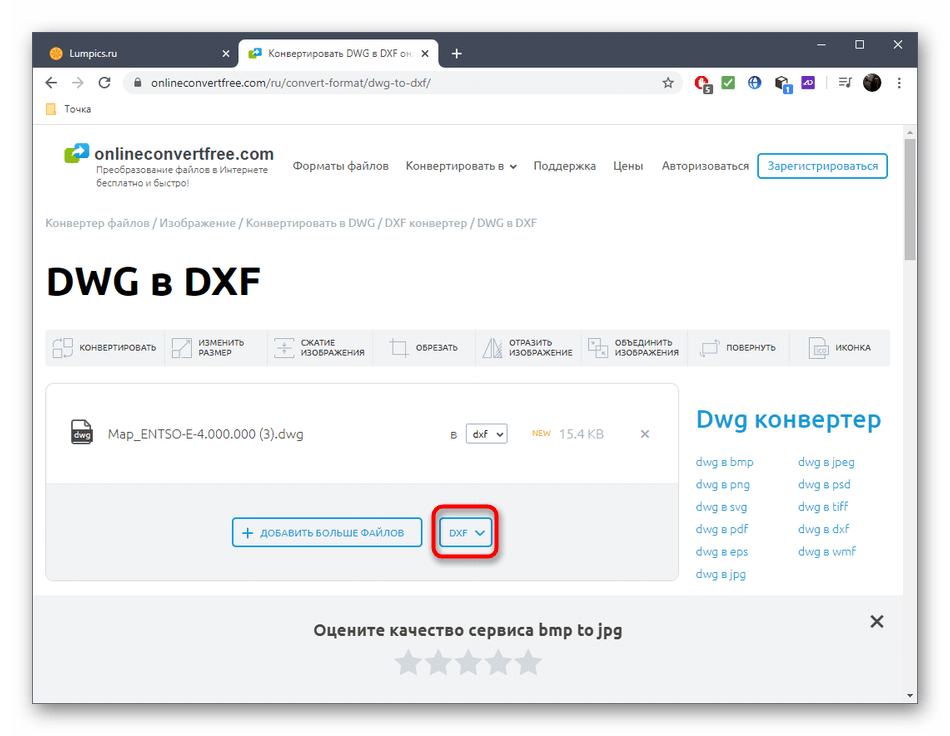Rate service with third star

468,663
